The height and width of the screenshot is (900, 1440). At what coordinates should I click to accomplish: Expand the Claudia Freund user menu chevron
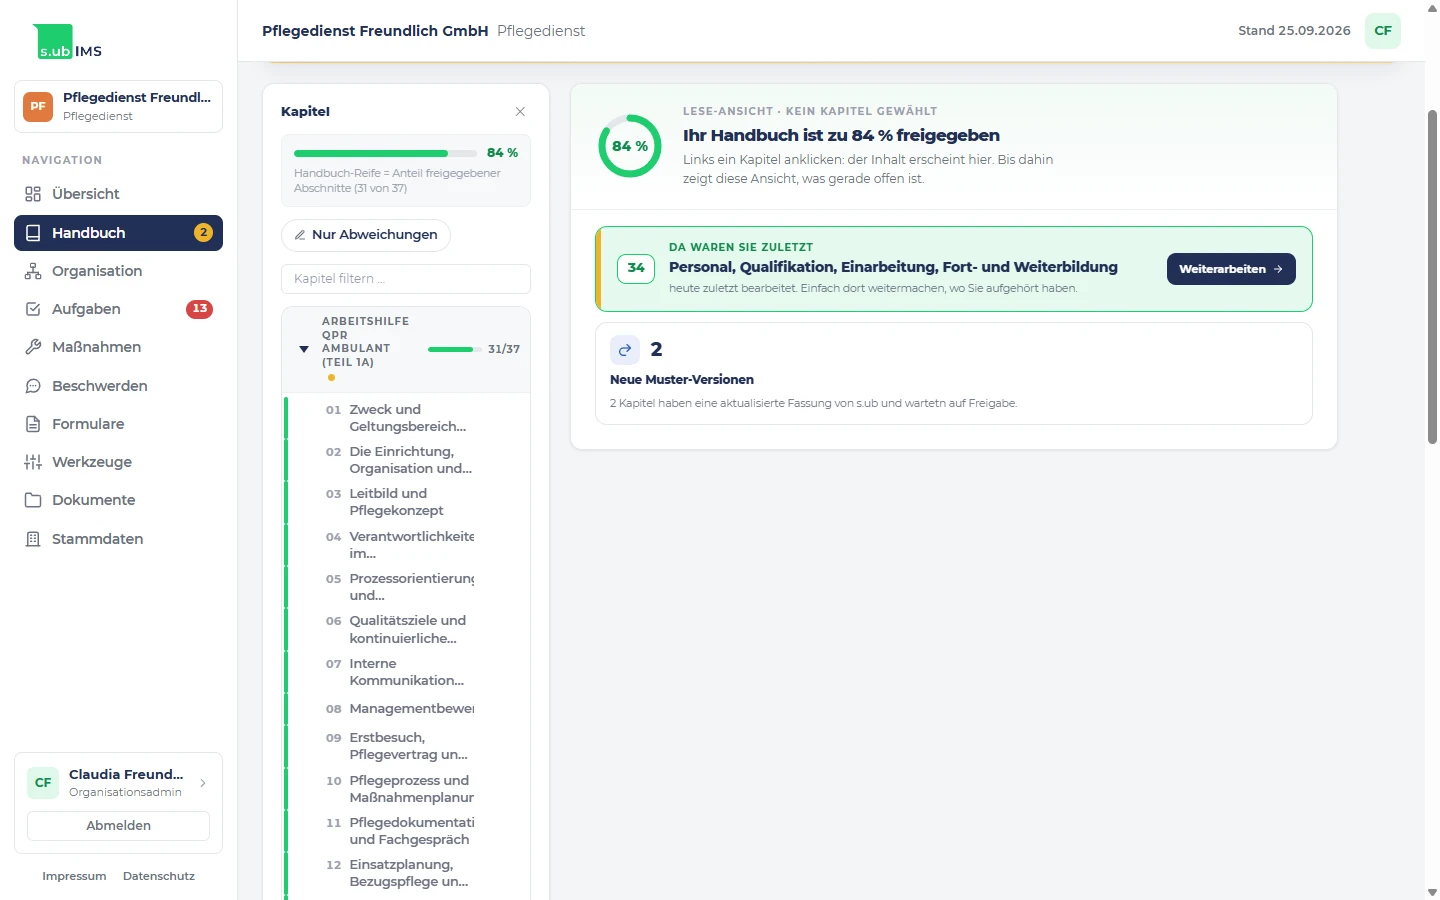(203, 783)
